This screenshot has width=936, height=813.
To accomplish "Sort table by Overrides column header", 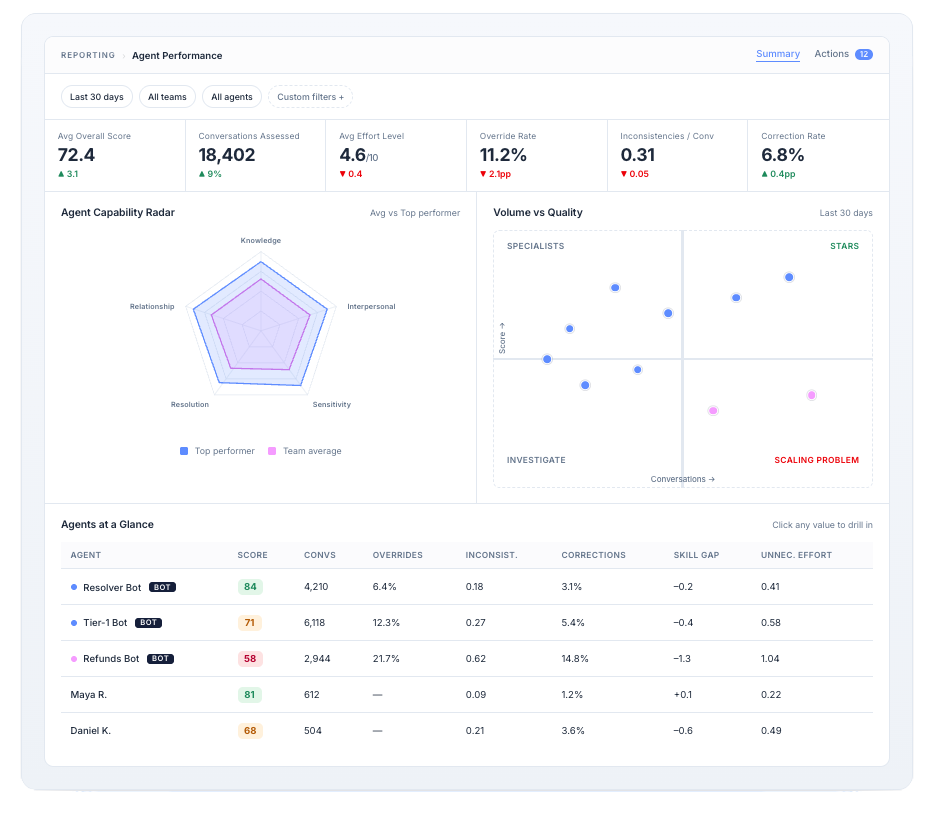I will point(398,555).
